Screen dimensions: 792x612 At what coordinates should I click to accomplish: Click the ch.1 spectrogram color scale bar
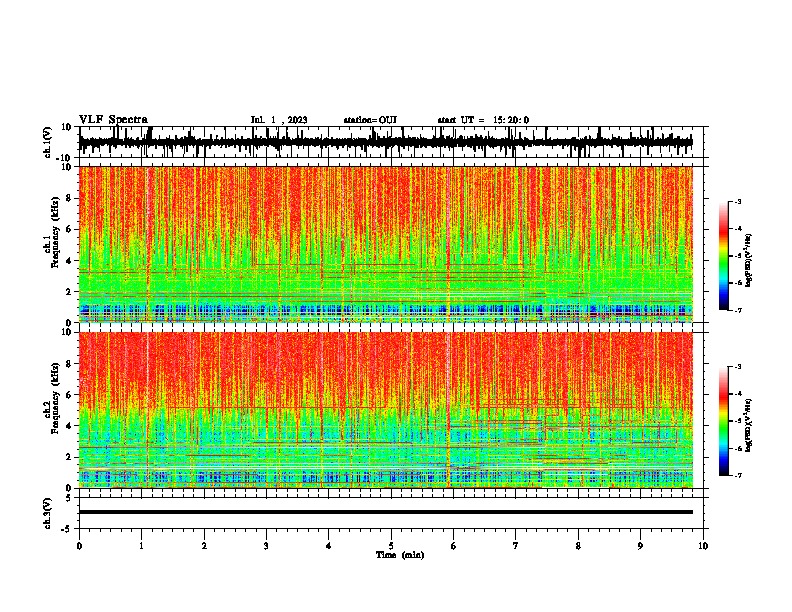tap(724, 256)
